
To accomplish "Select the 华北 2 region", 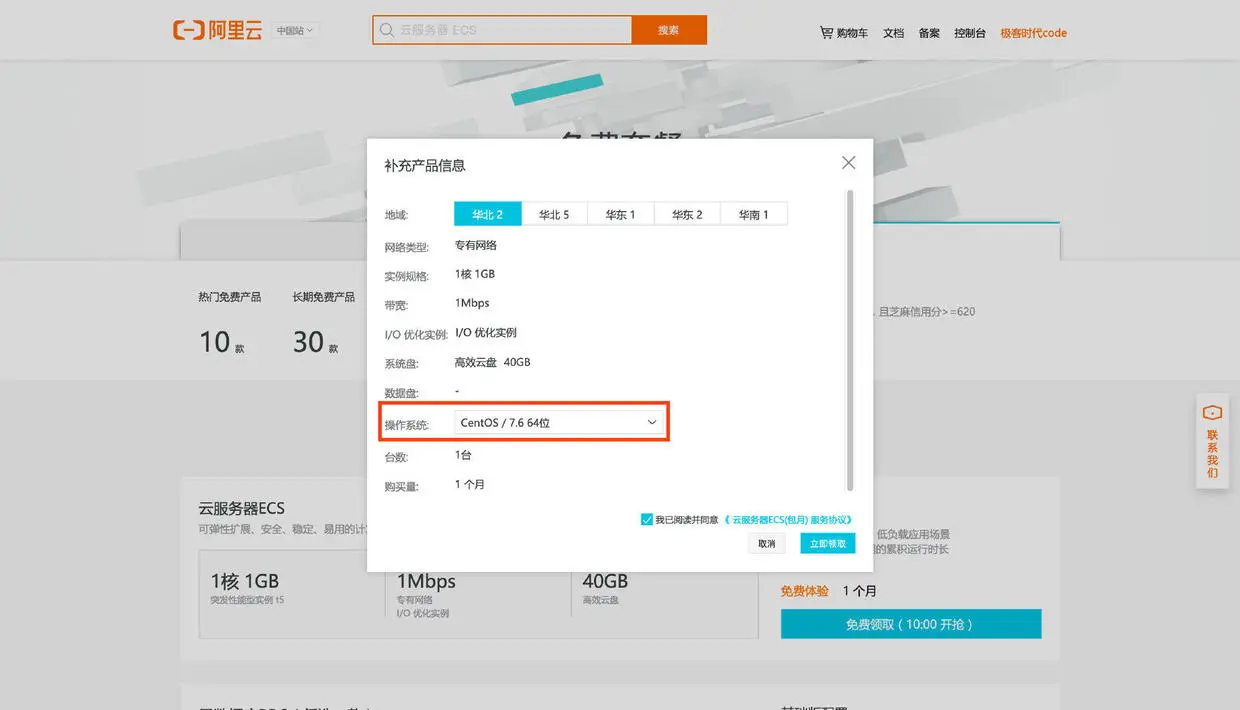I will [487, 214].
